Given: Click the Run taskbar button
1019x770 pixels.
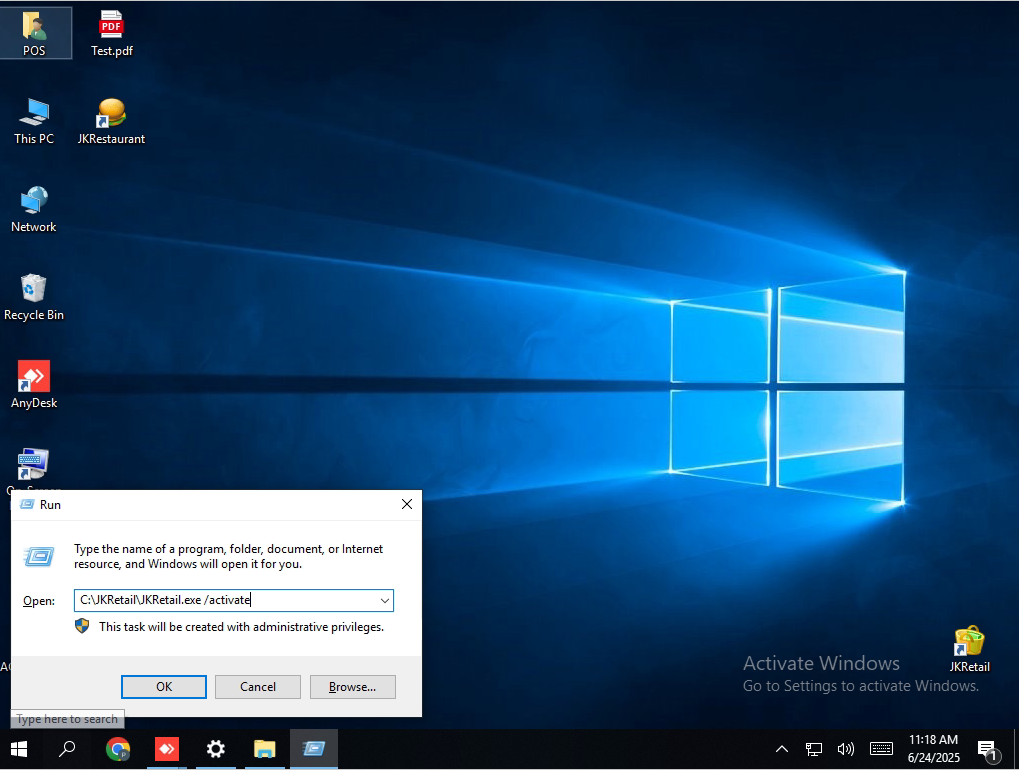Looking at the screenshot, I should coord(313,749).
